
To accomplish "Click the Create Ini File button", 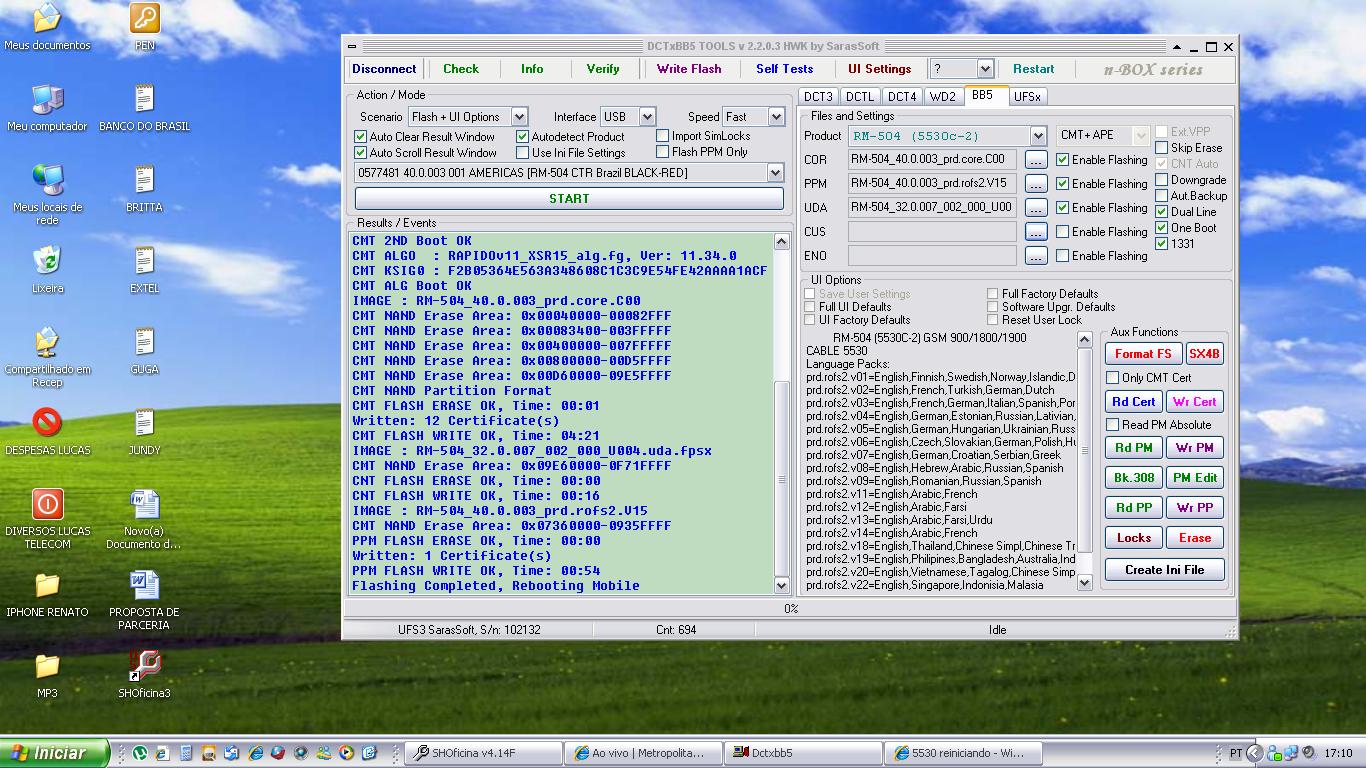I will pos(1165,570).
